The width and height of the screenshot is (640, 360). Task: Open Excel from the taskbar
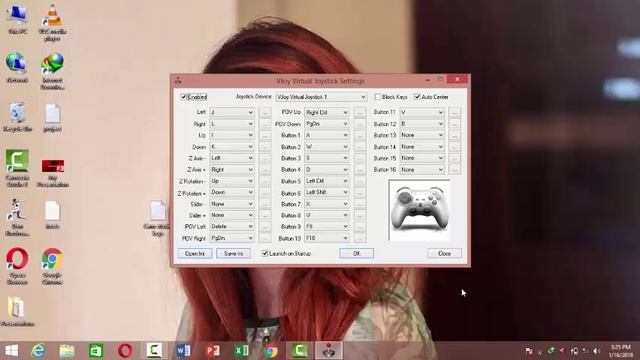click(242, 351)
